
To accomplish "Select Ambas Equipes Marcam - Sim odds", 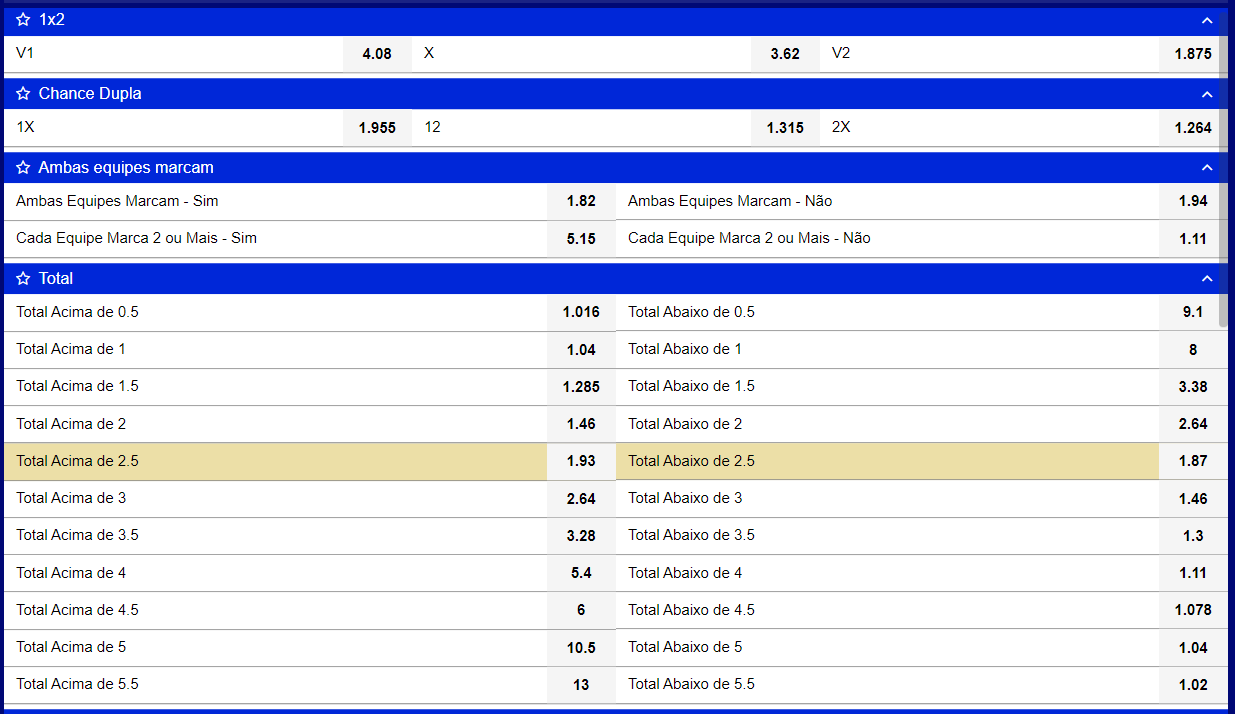I will tap(581, 201).
